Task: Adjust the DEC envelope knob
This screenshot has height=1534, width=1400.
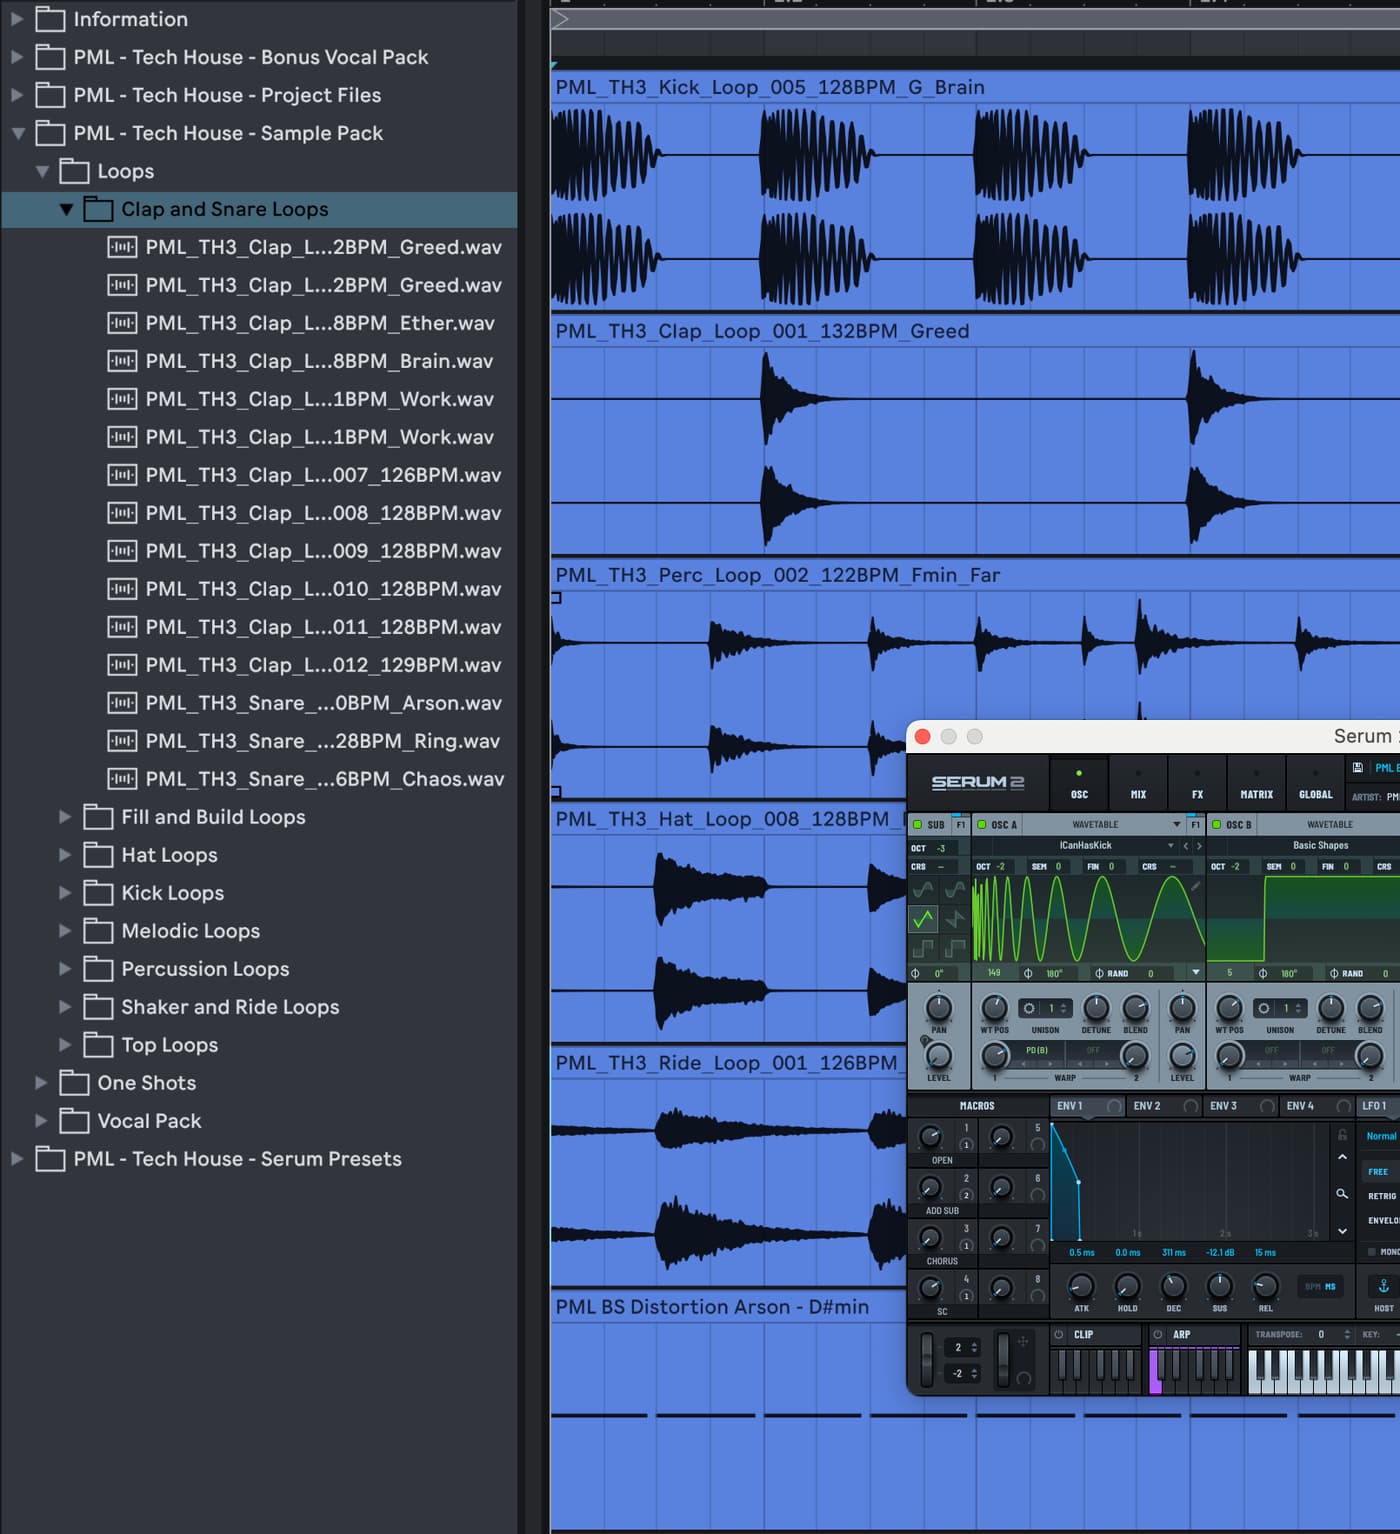Action: tap(1173, 1286)
